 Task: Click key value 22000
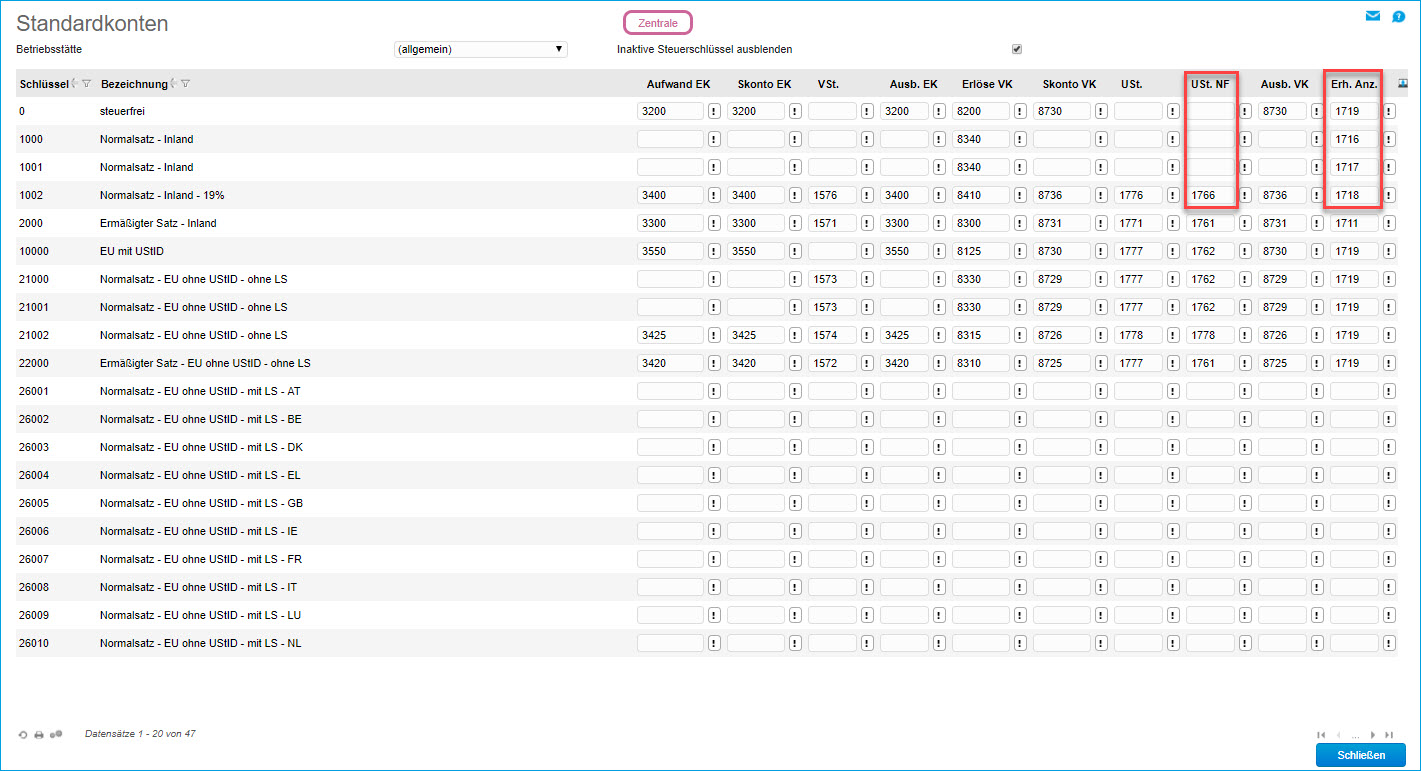[x=33, y=363]
